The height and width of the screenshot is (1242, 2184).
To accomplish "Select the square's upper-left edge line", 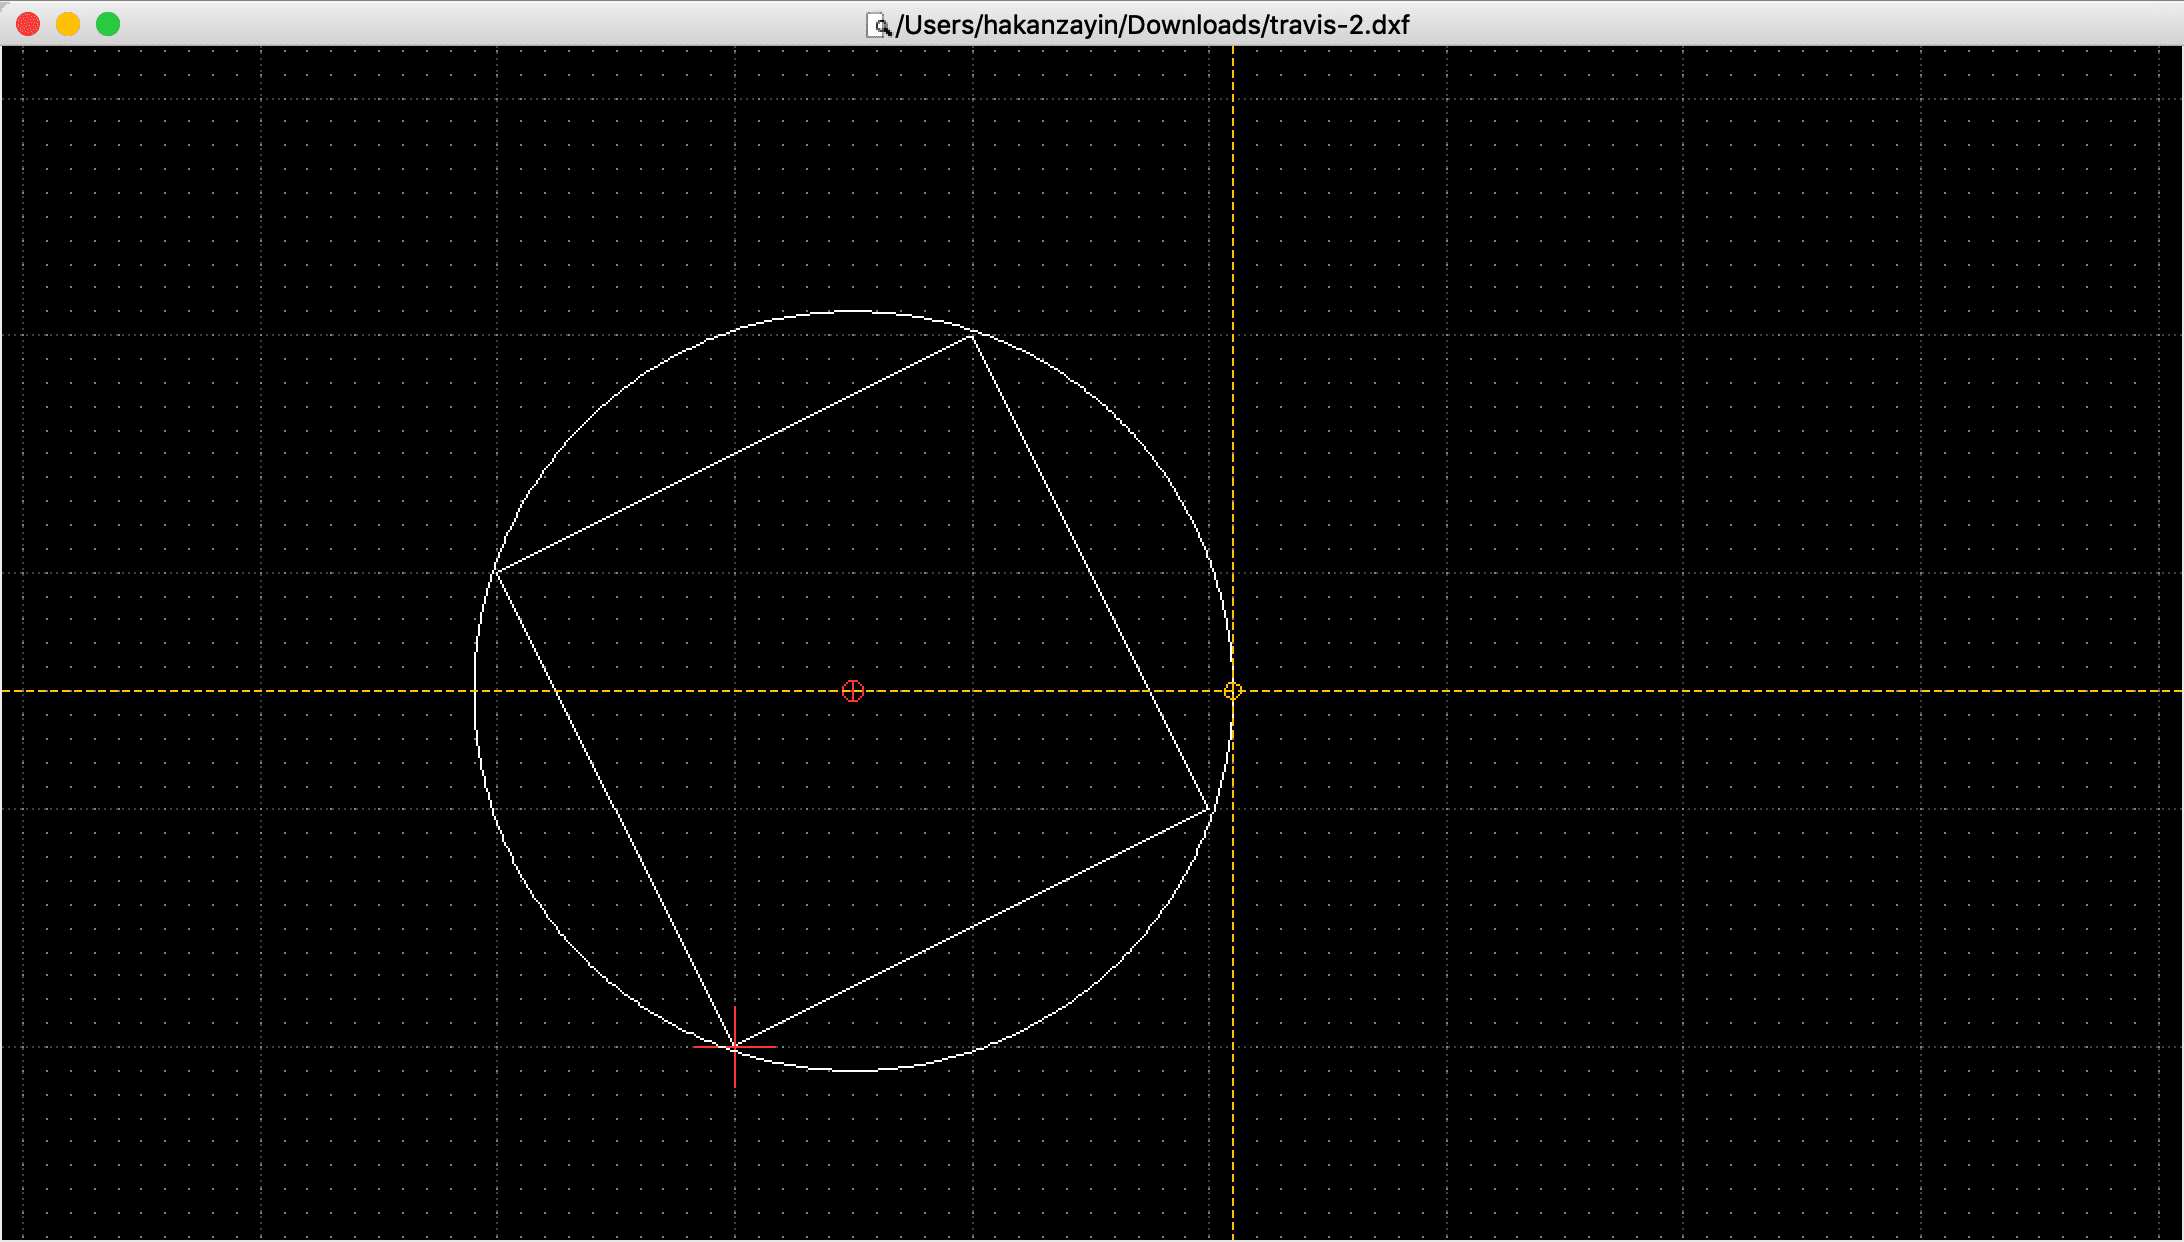I will pyautogui.click(x=734, y=454).
